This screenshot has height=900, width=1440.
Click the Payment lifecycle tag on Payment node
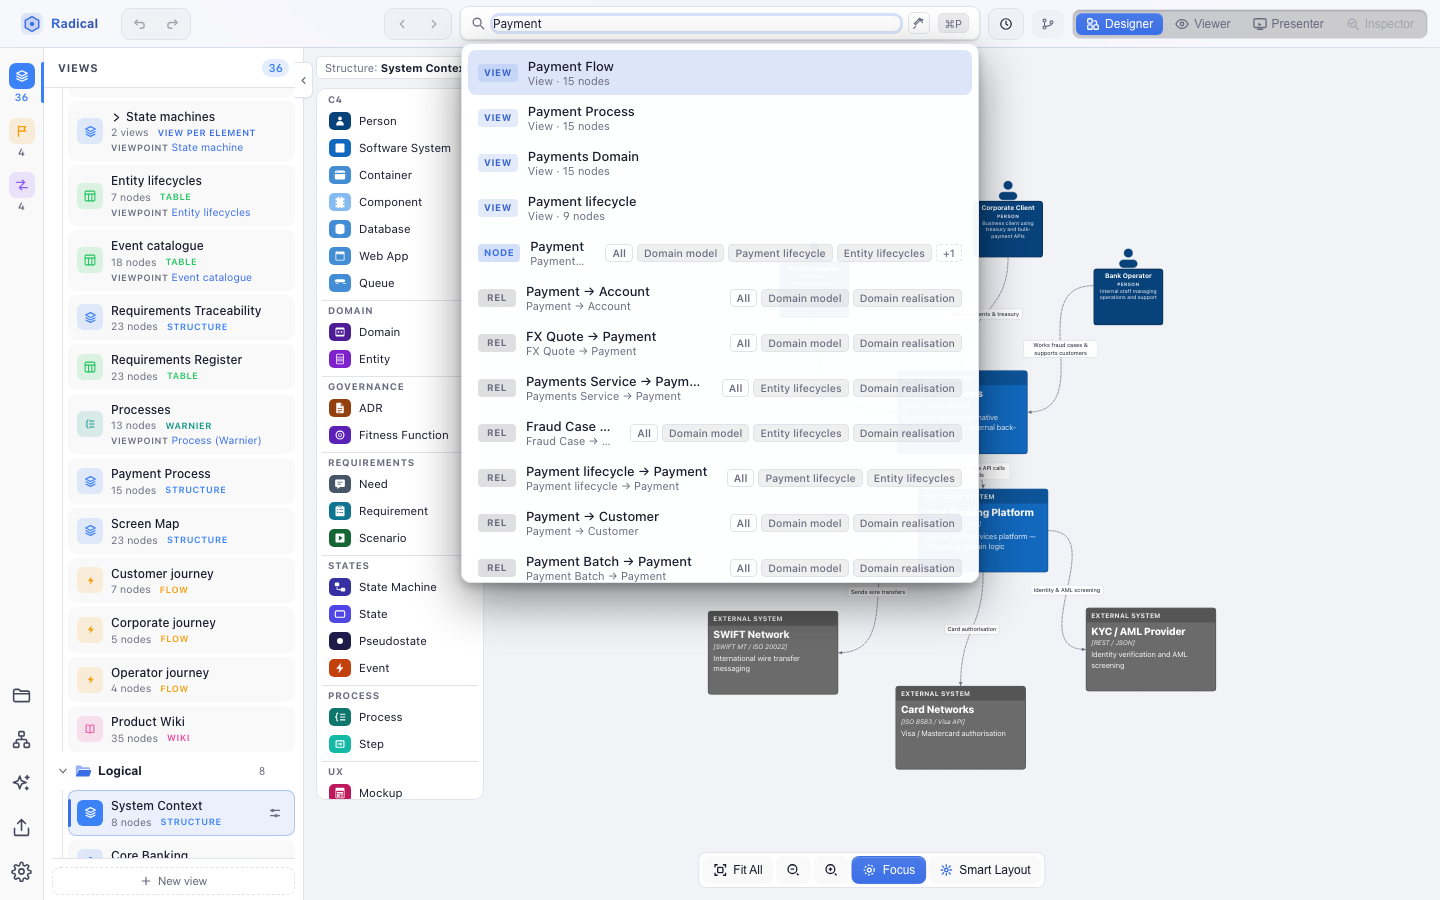coord(780,254)
